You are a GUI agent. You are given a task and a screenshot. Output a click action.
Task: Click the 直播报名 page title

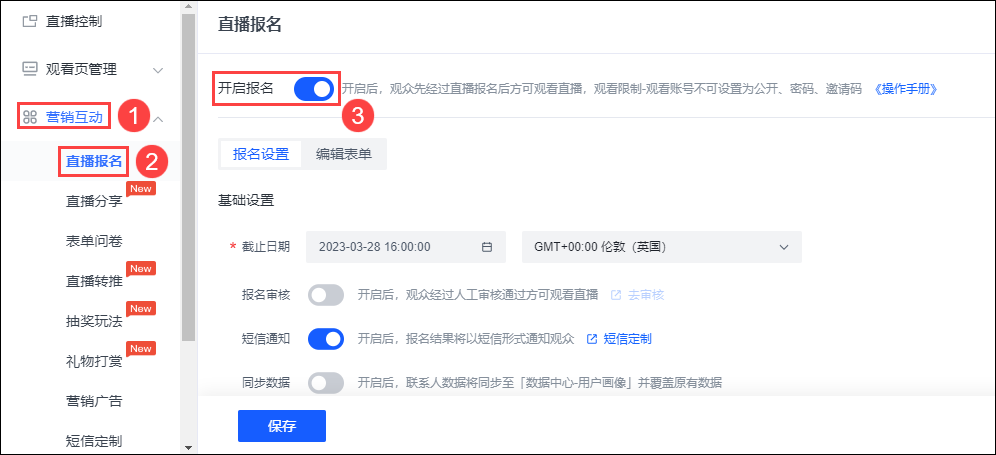pyautogui.click(x=250, y=24)
